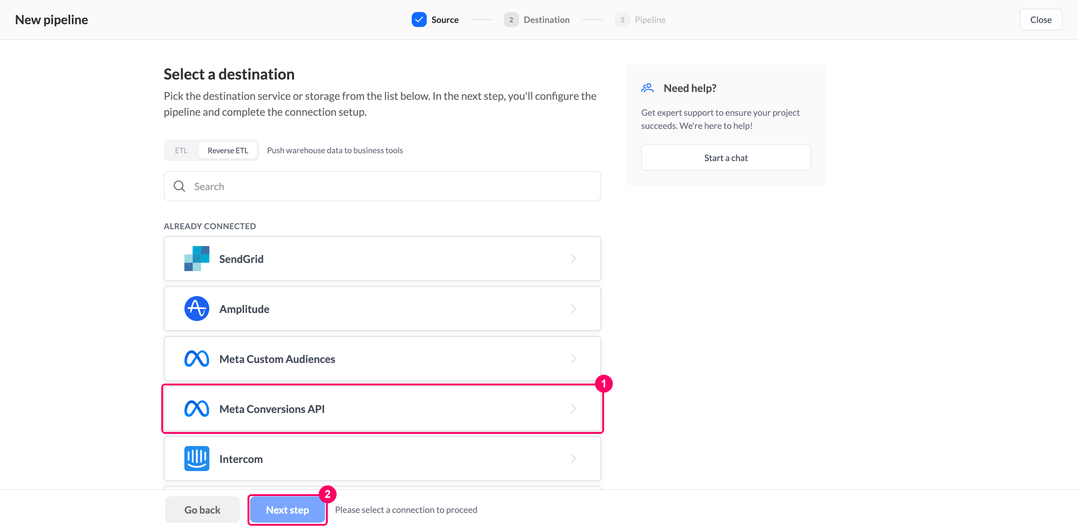This screenshot has height=529, width=1080.
Task: Click the Need help people icon
Action: [647, 88]
